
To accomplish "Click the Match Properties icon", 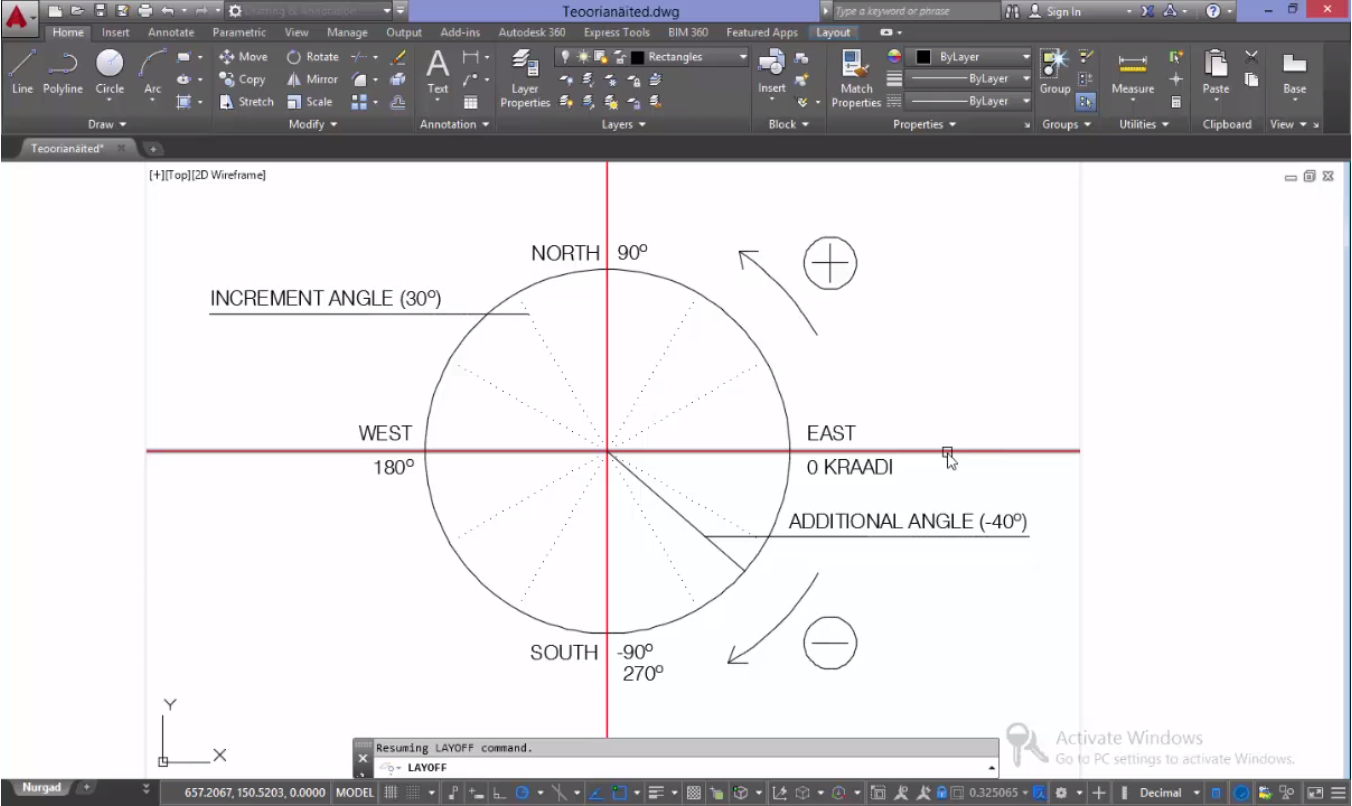I will click(855, 78).
